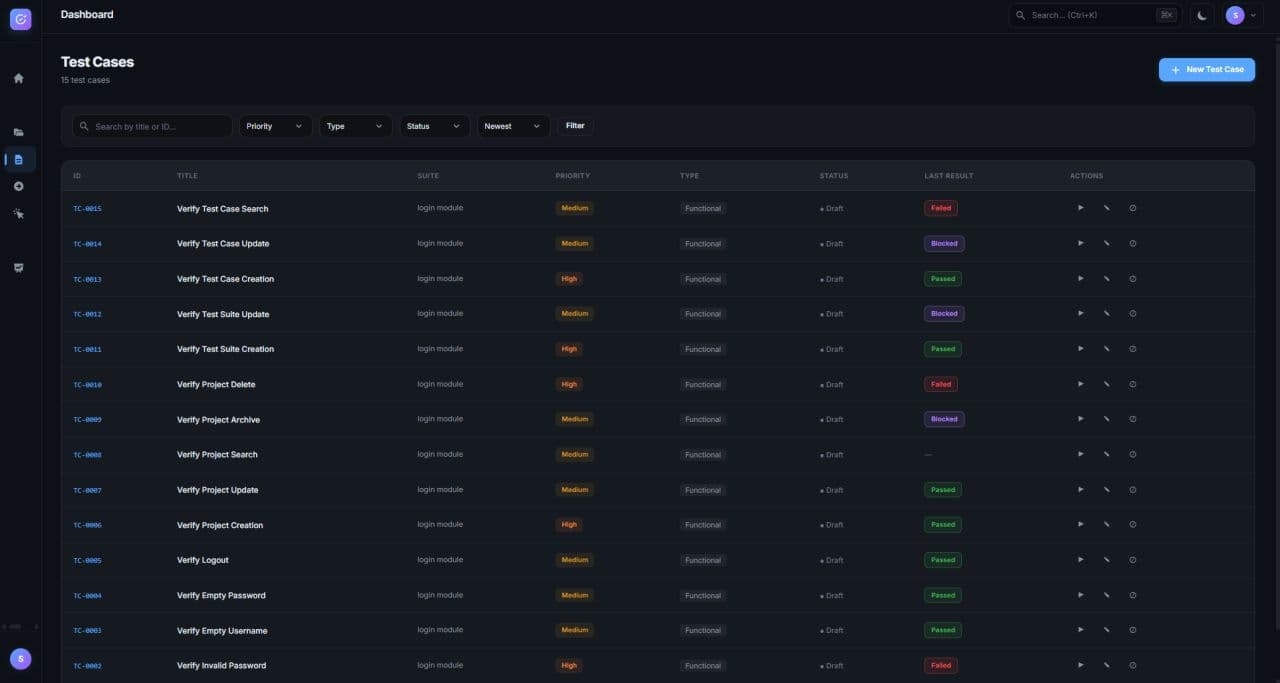The height and width of the screenshot is (683, 1280).
Task: Click the circled arrow icon in the sidebar
Action: pos(19,186)
